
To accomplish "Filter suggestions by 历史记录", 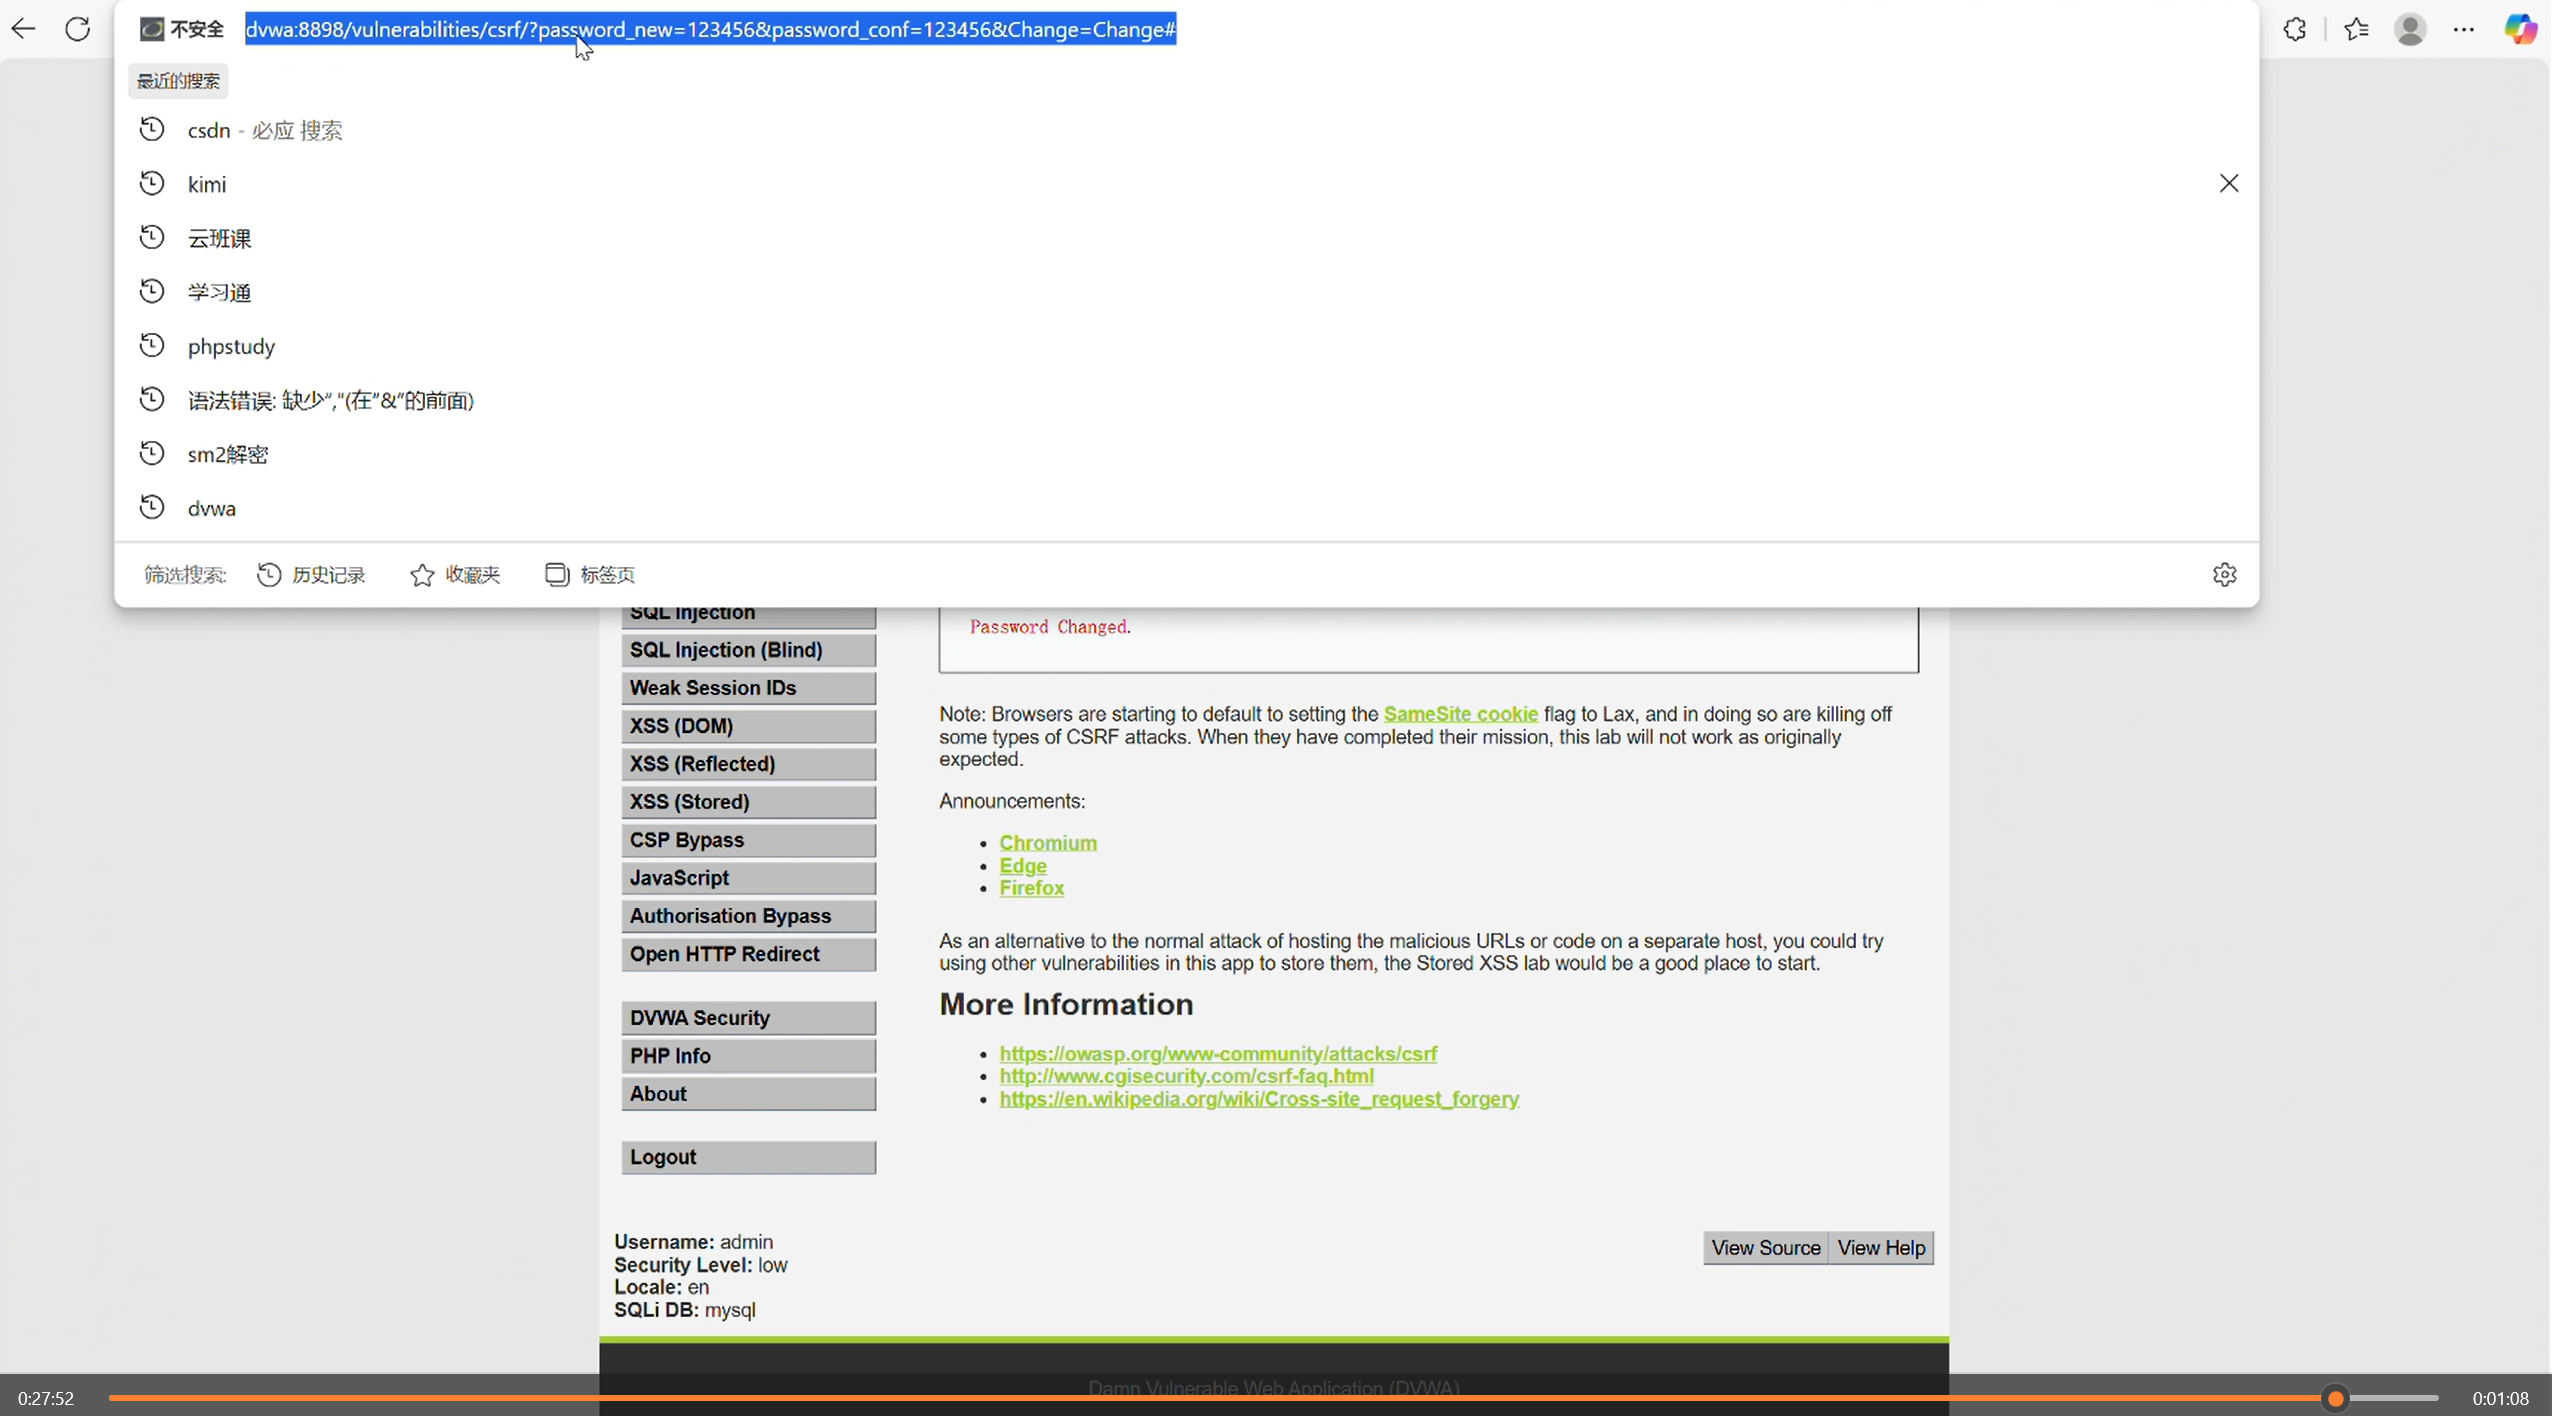I will tap(312, 574).
